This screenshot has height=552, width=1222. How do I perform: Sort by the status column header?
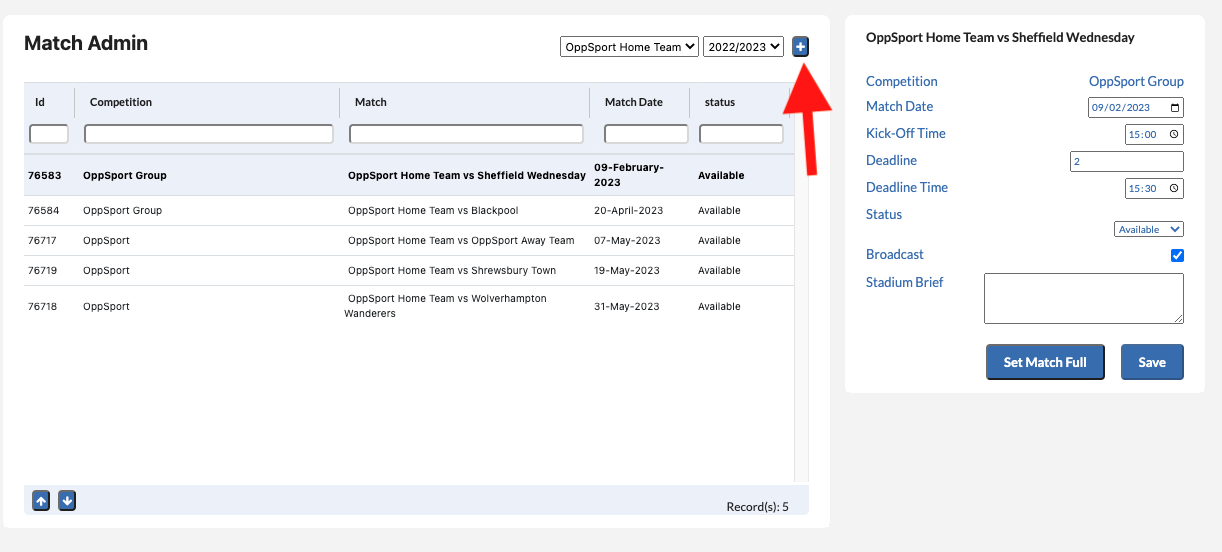720,102
